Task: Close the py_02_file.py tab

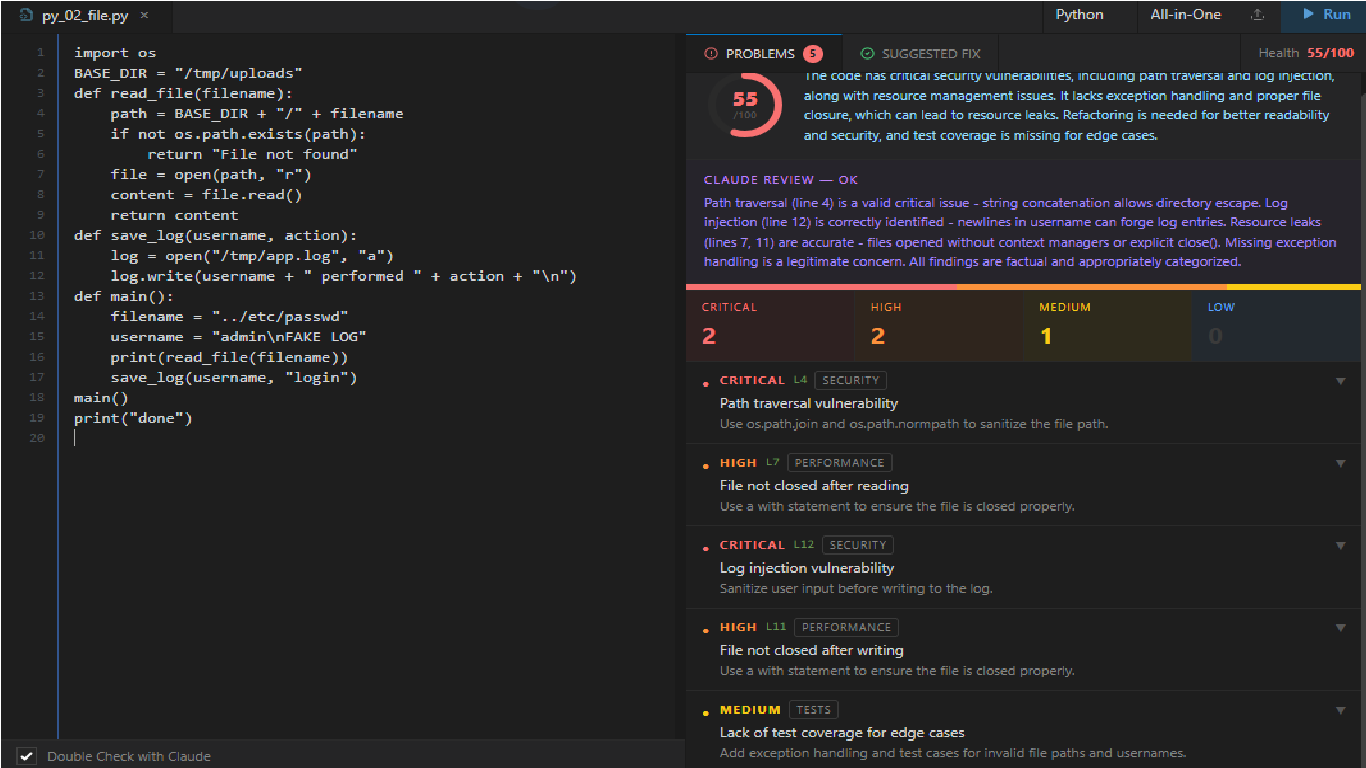Action: 144,16
